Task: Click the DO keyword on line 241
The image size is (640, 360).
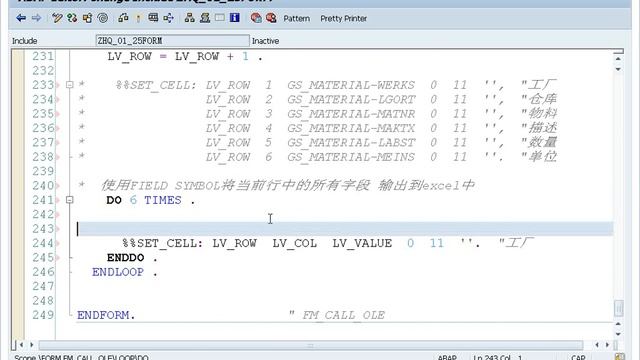Action: point(114,200)
